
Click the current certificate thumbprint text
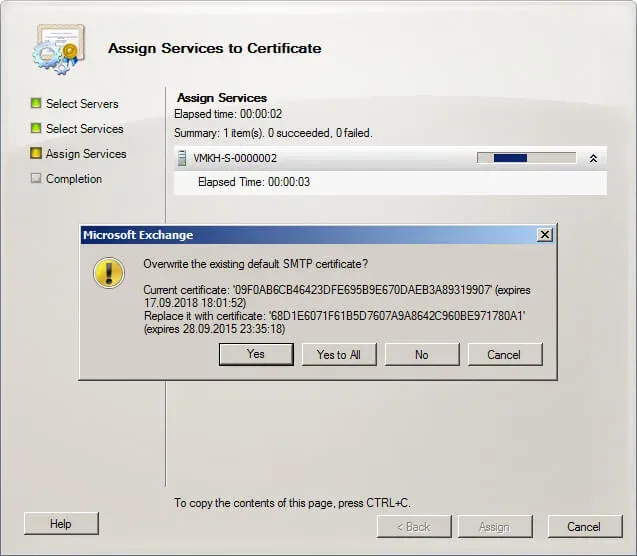pos(362,290)
